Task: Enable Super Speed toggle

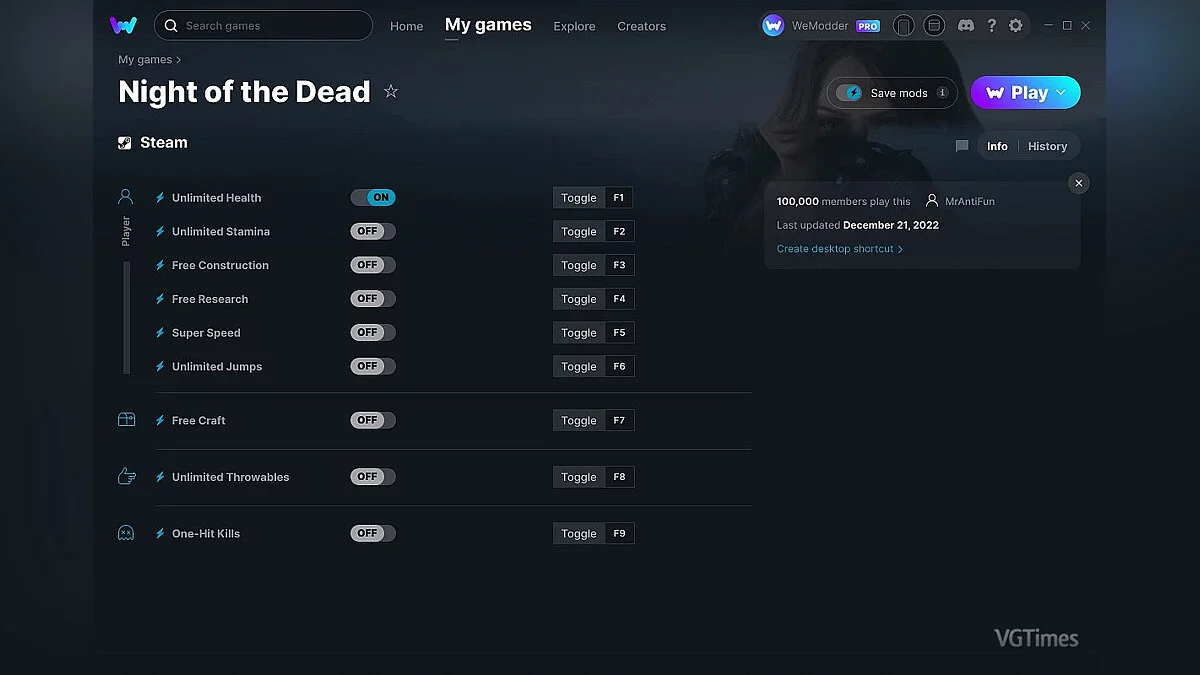Action: pos(373,333)
